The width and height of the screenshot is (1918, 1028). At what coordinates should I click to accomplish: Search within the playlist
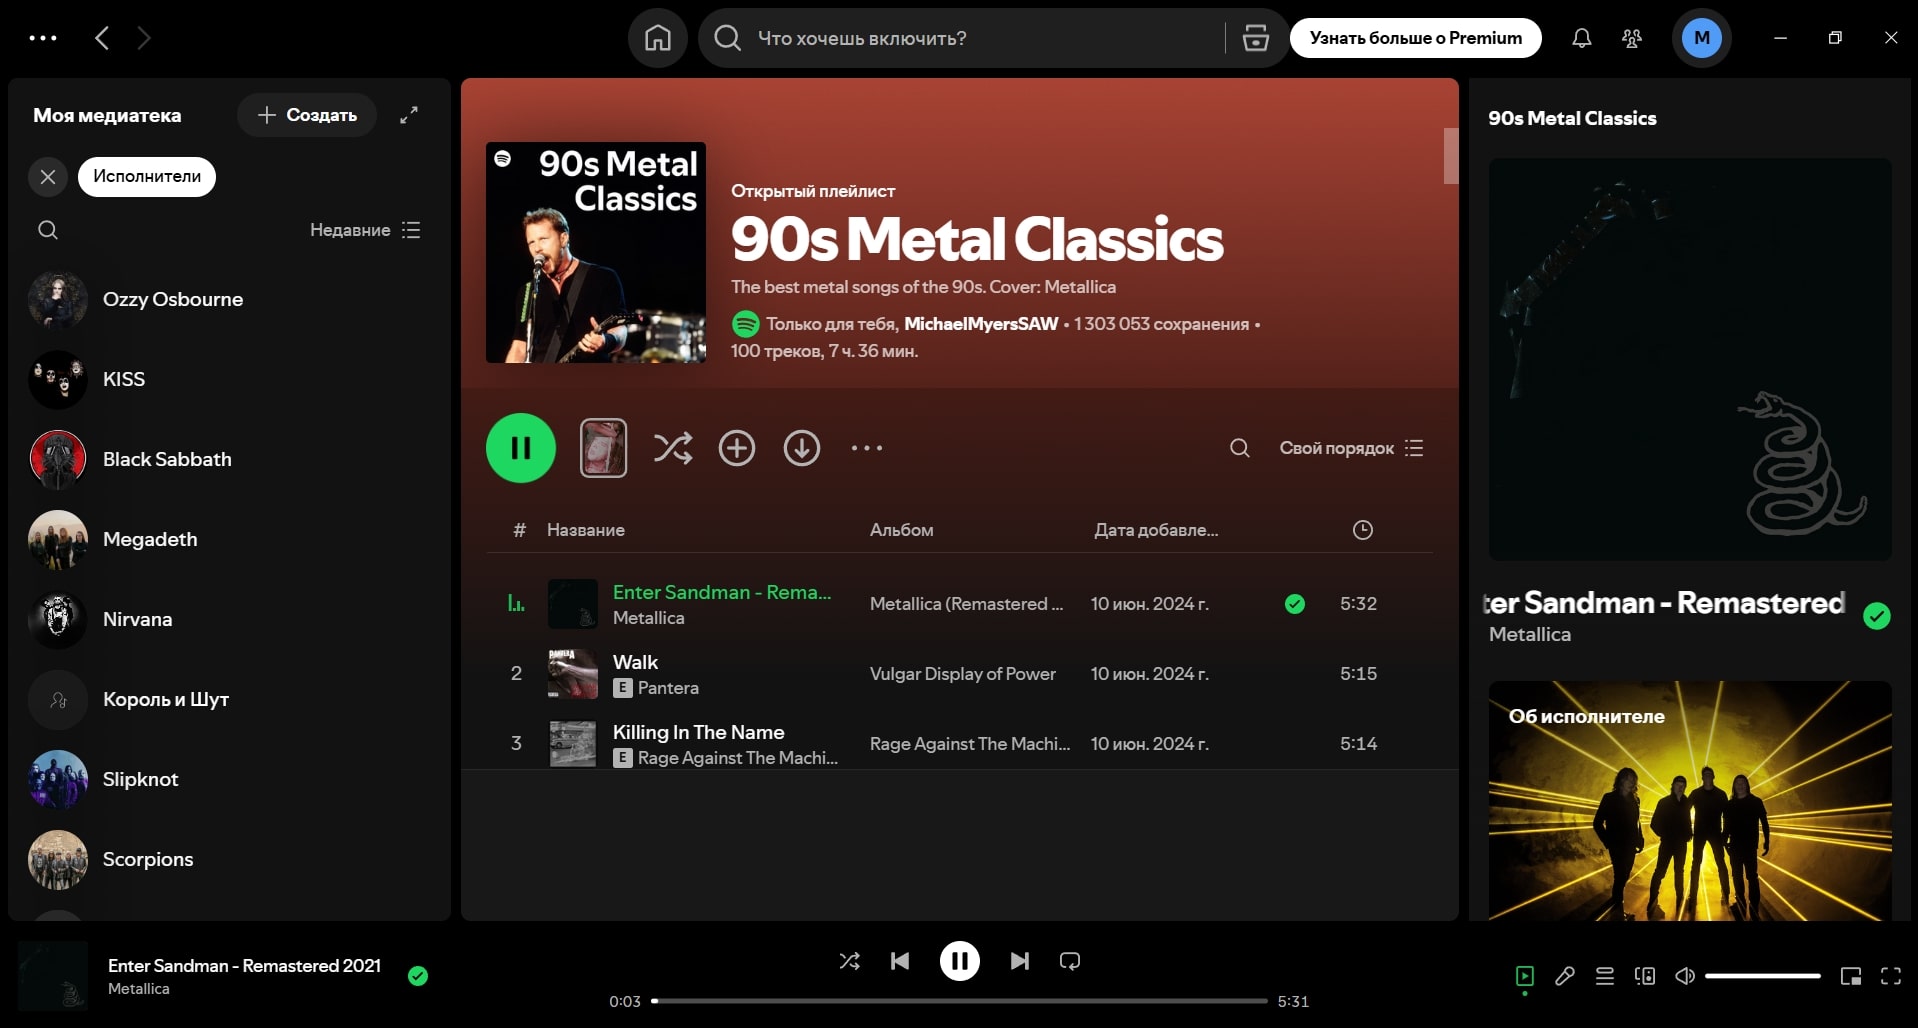[x=1239, y=448]
